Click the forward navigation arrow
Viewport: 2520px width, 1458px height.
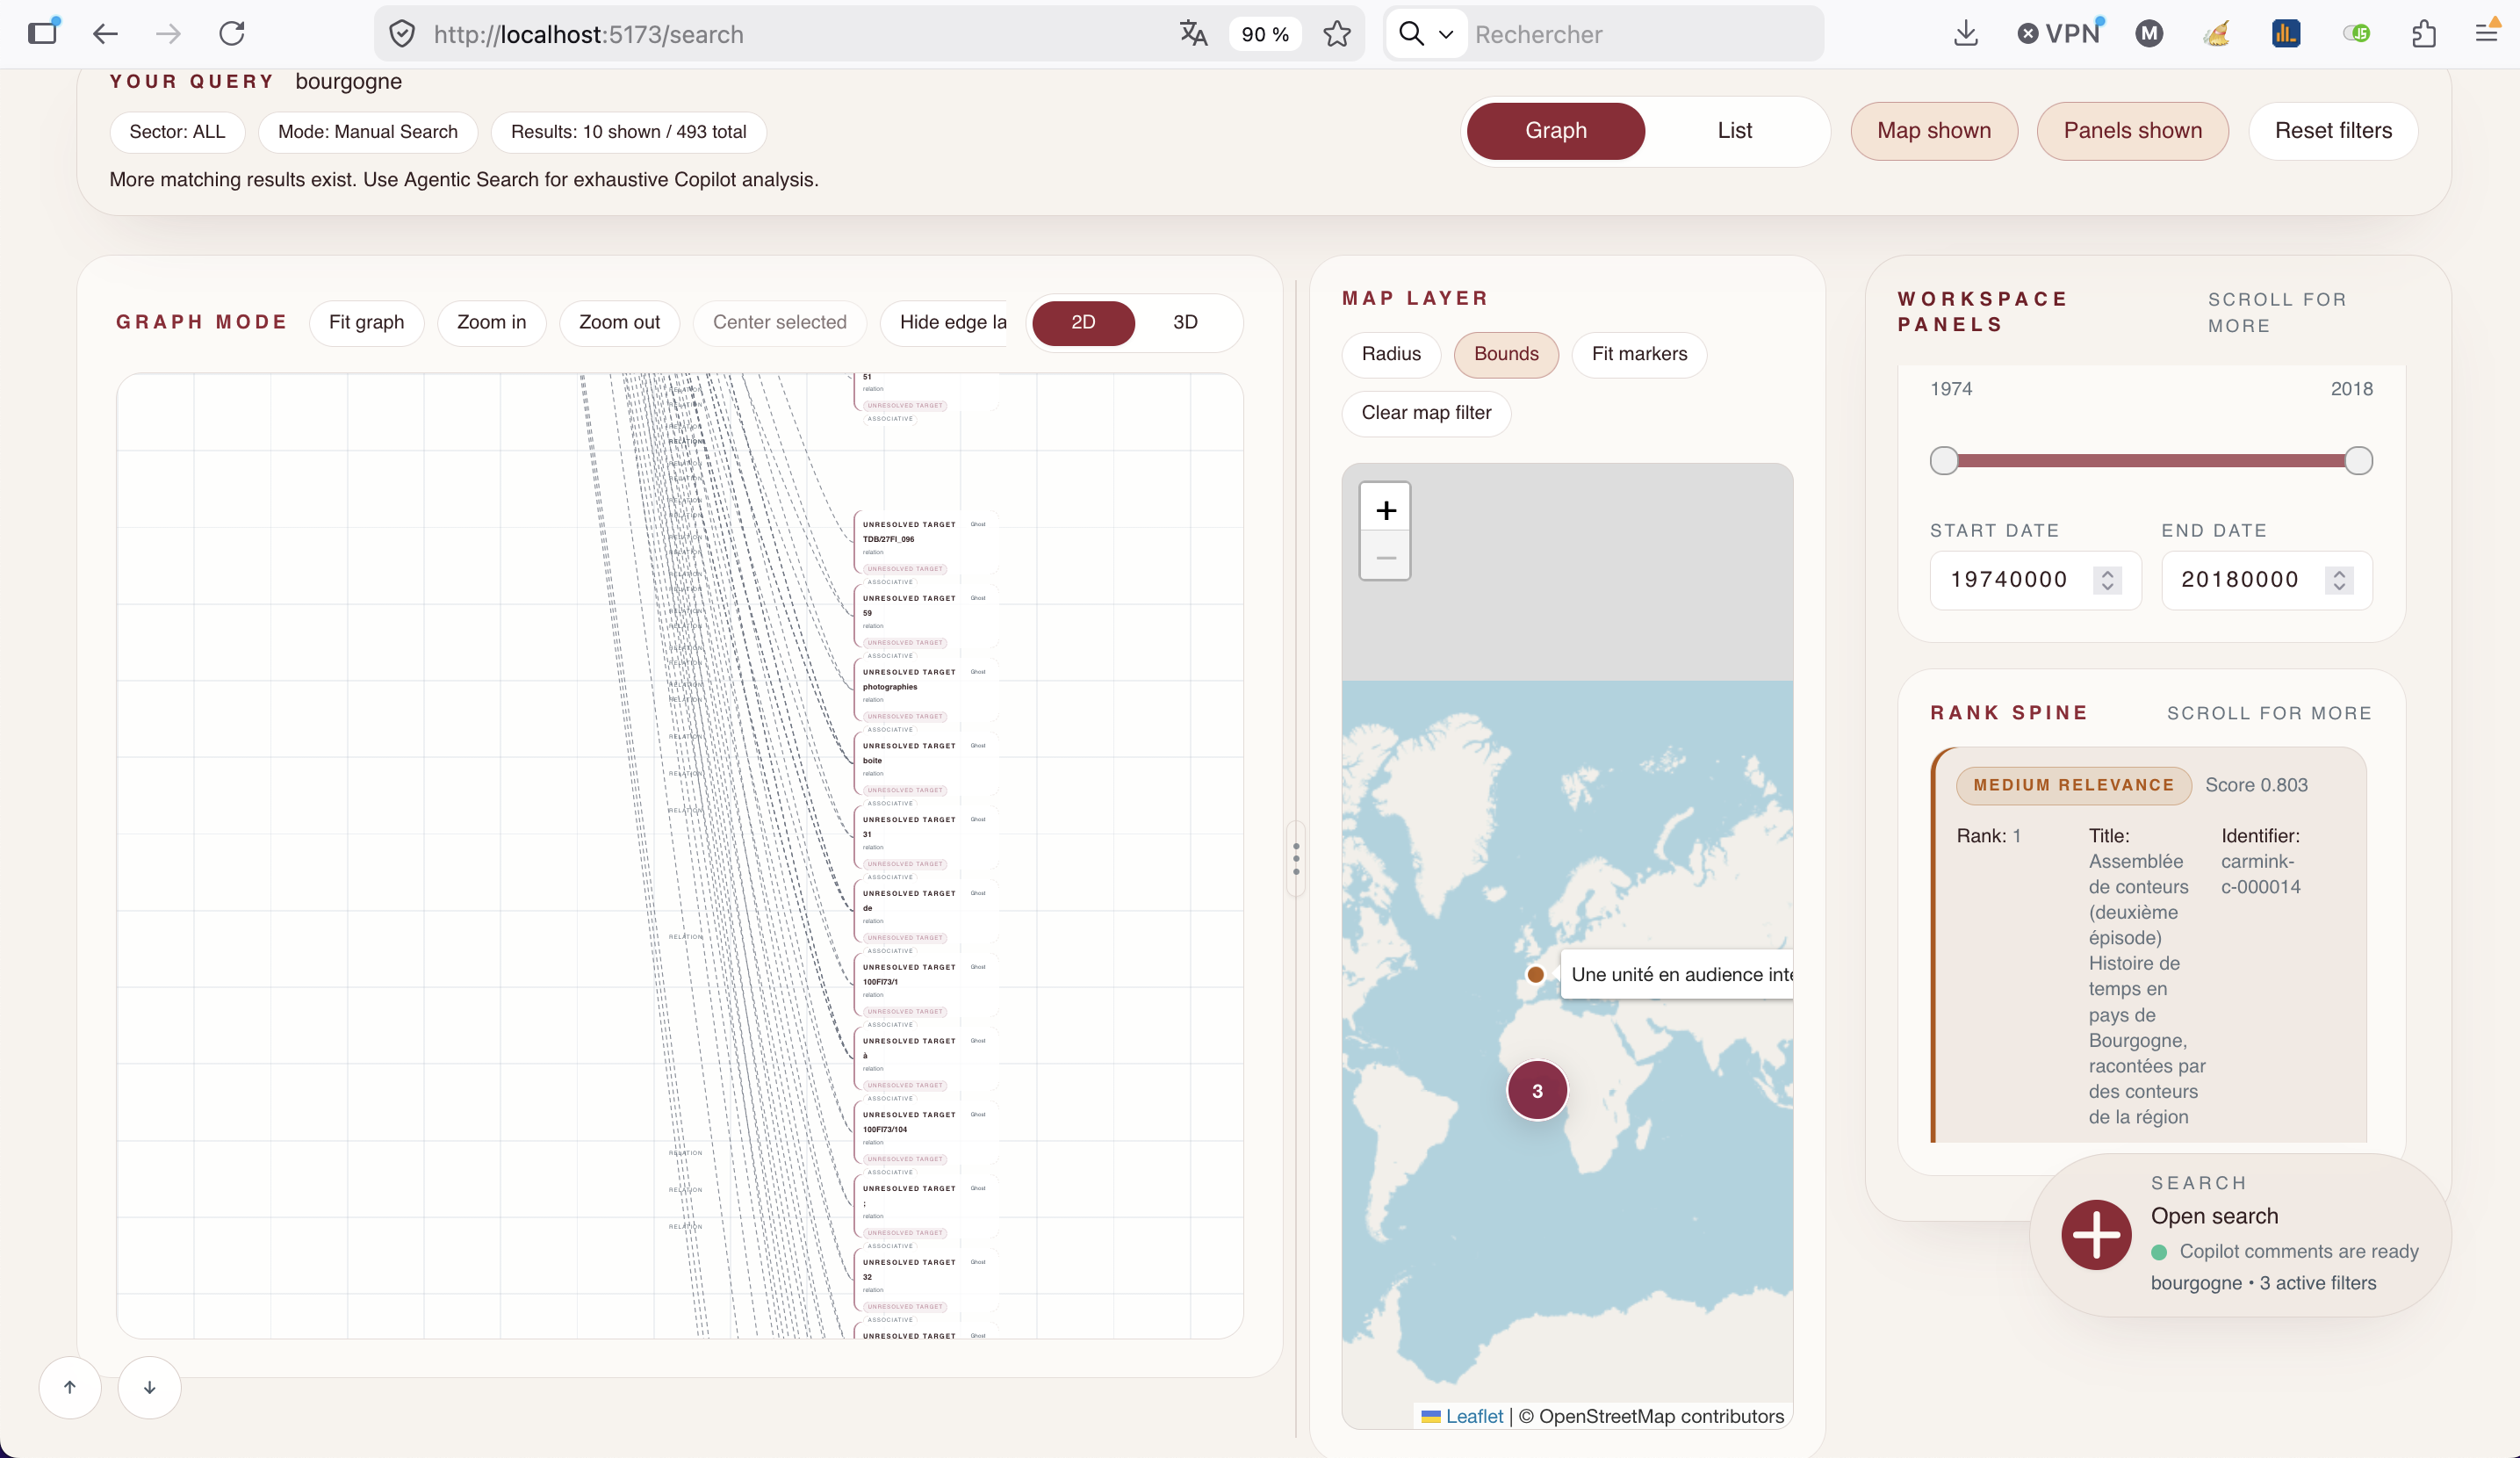[x=168, y=34]
